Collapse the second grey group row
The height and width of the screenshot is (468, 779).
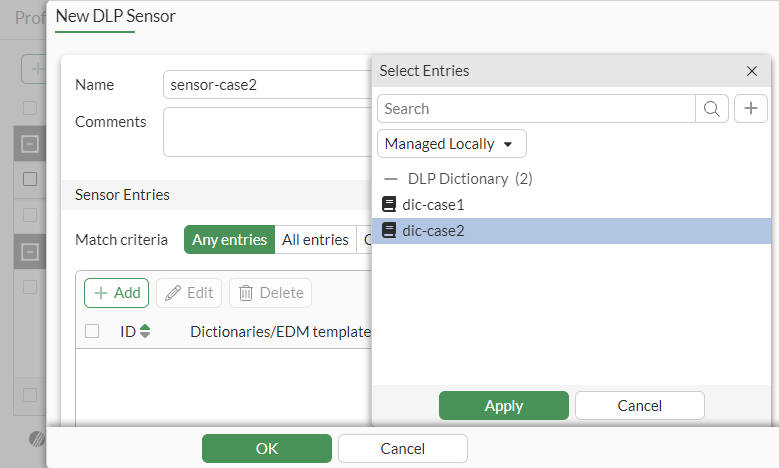(30, 251)
